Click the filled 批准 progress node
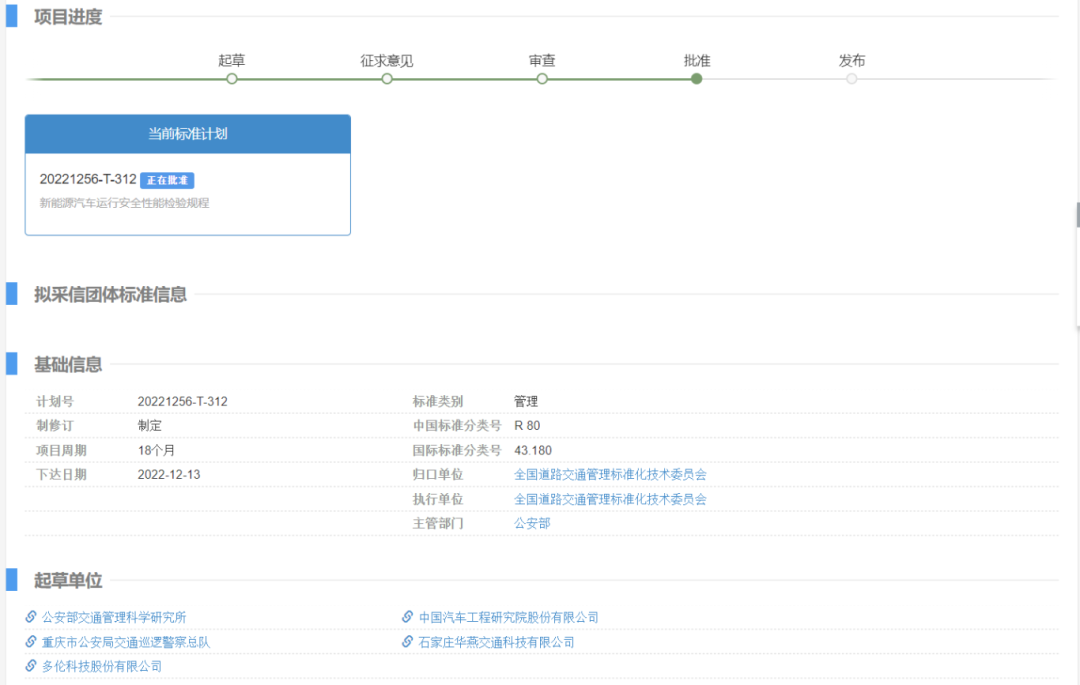The image size is (1080, 685). click(x=697, y=78)
